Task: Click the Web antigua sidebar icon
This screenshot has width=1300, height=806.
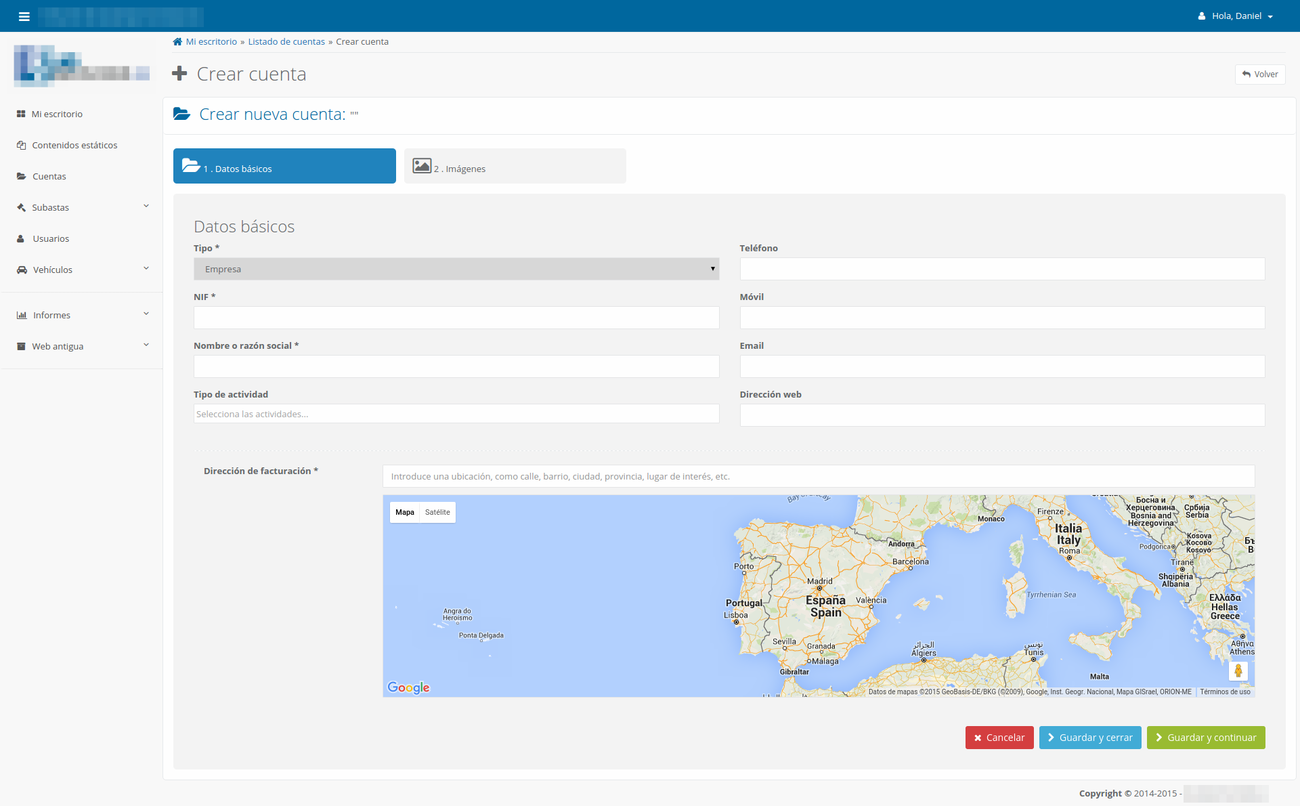Action: tap(21, 346)
